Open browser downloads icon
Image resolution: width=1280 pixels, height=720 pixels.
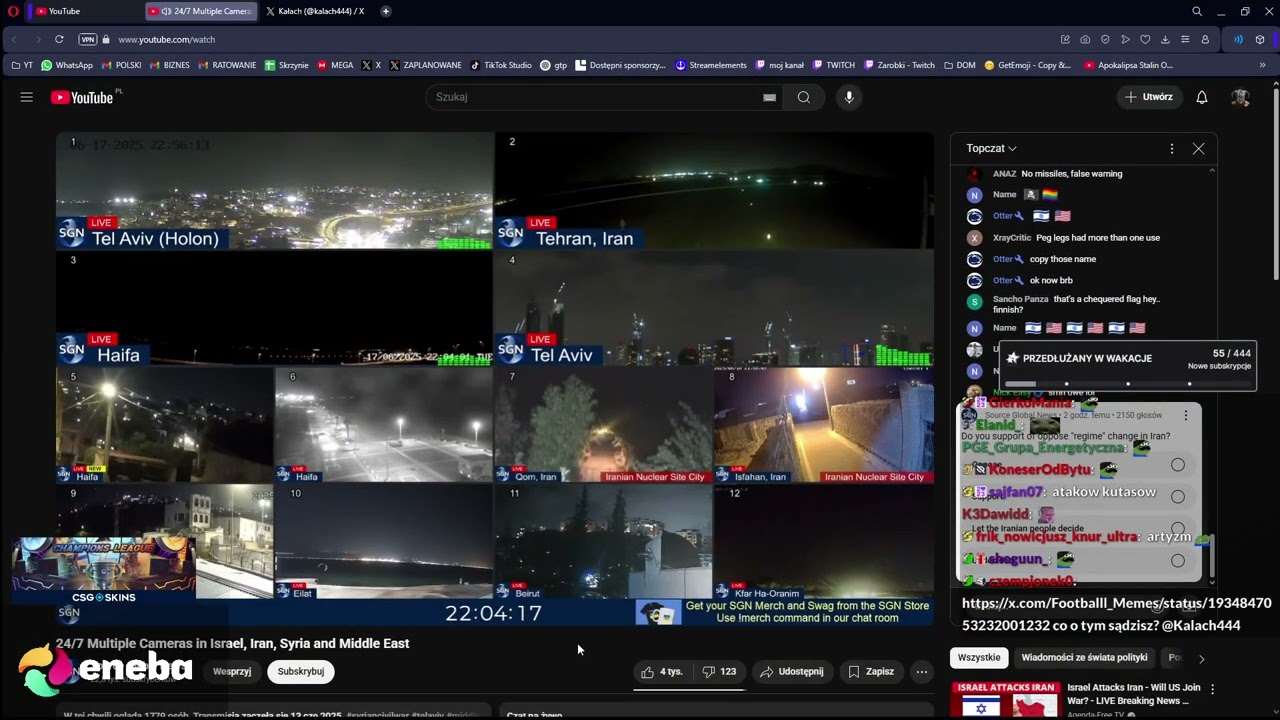(x=1165, y=39)
